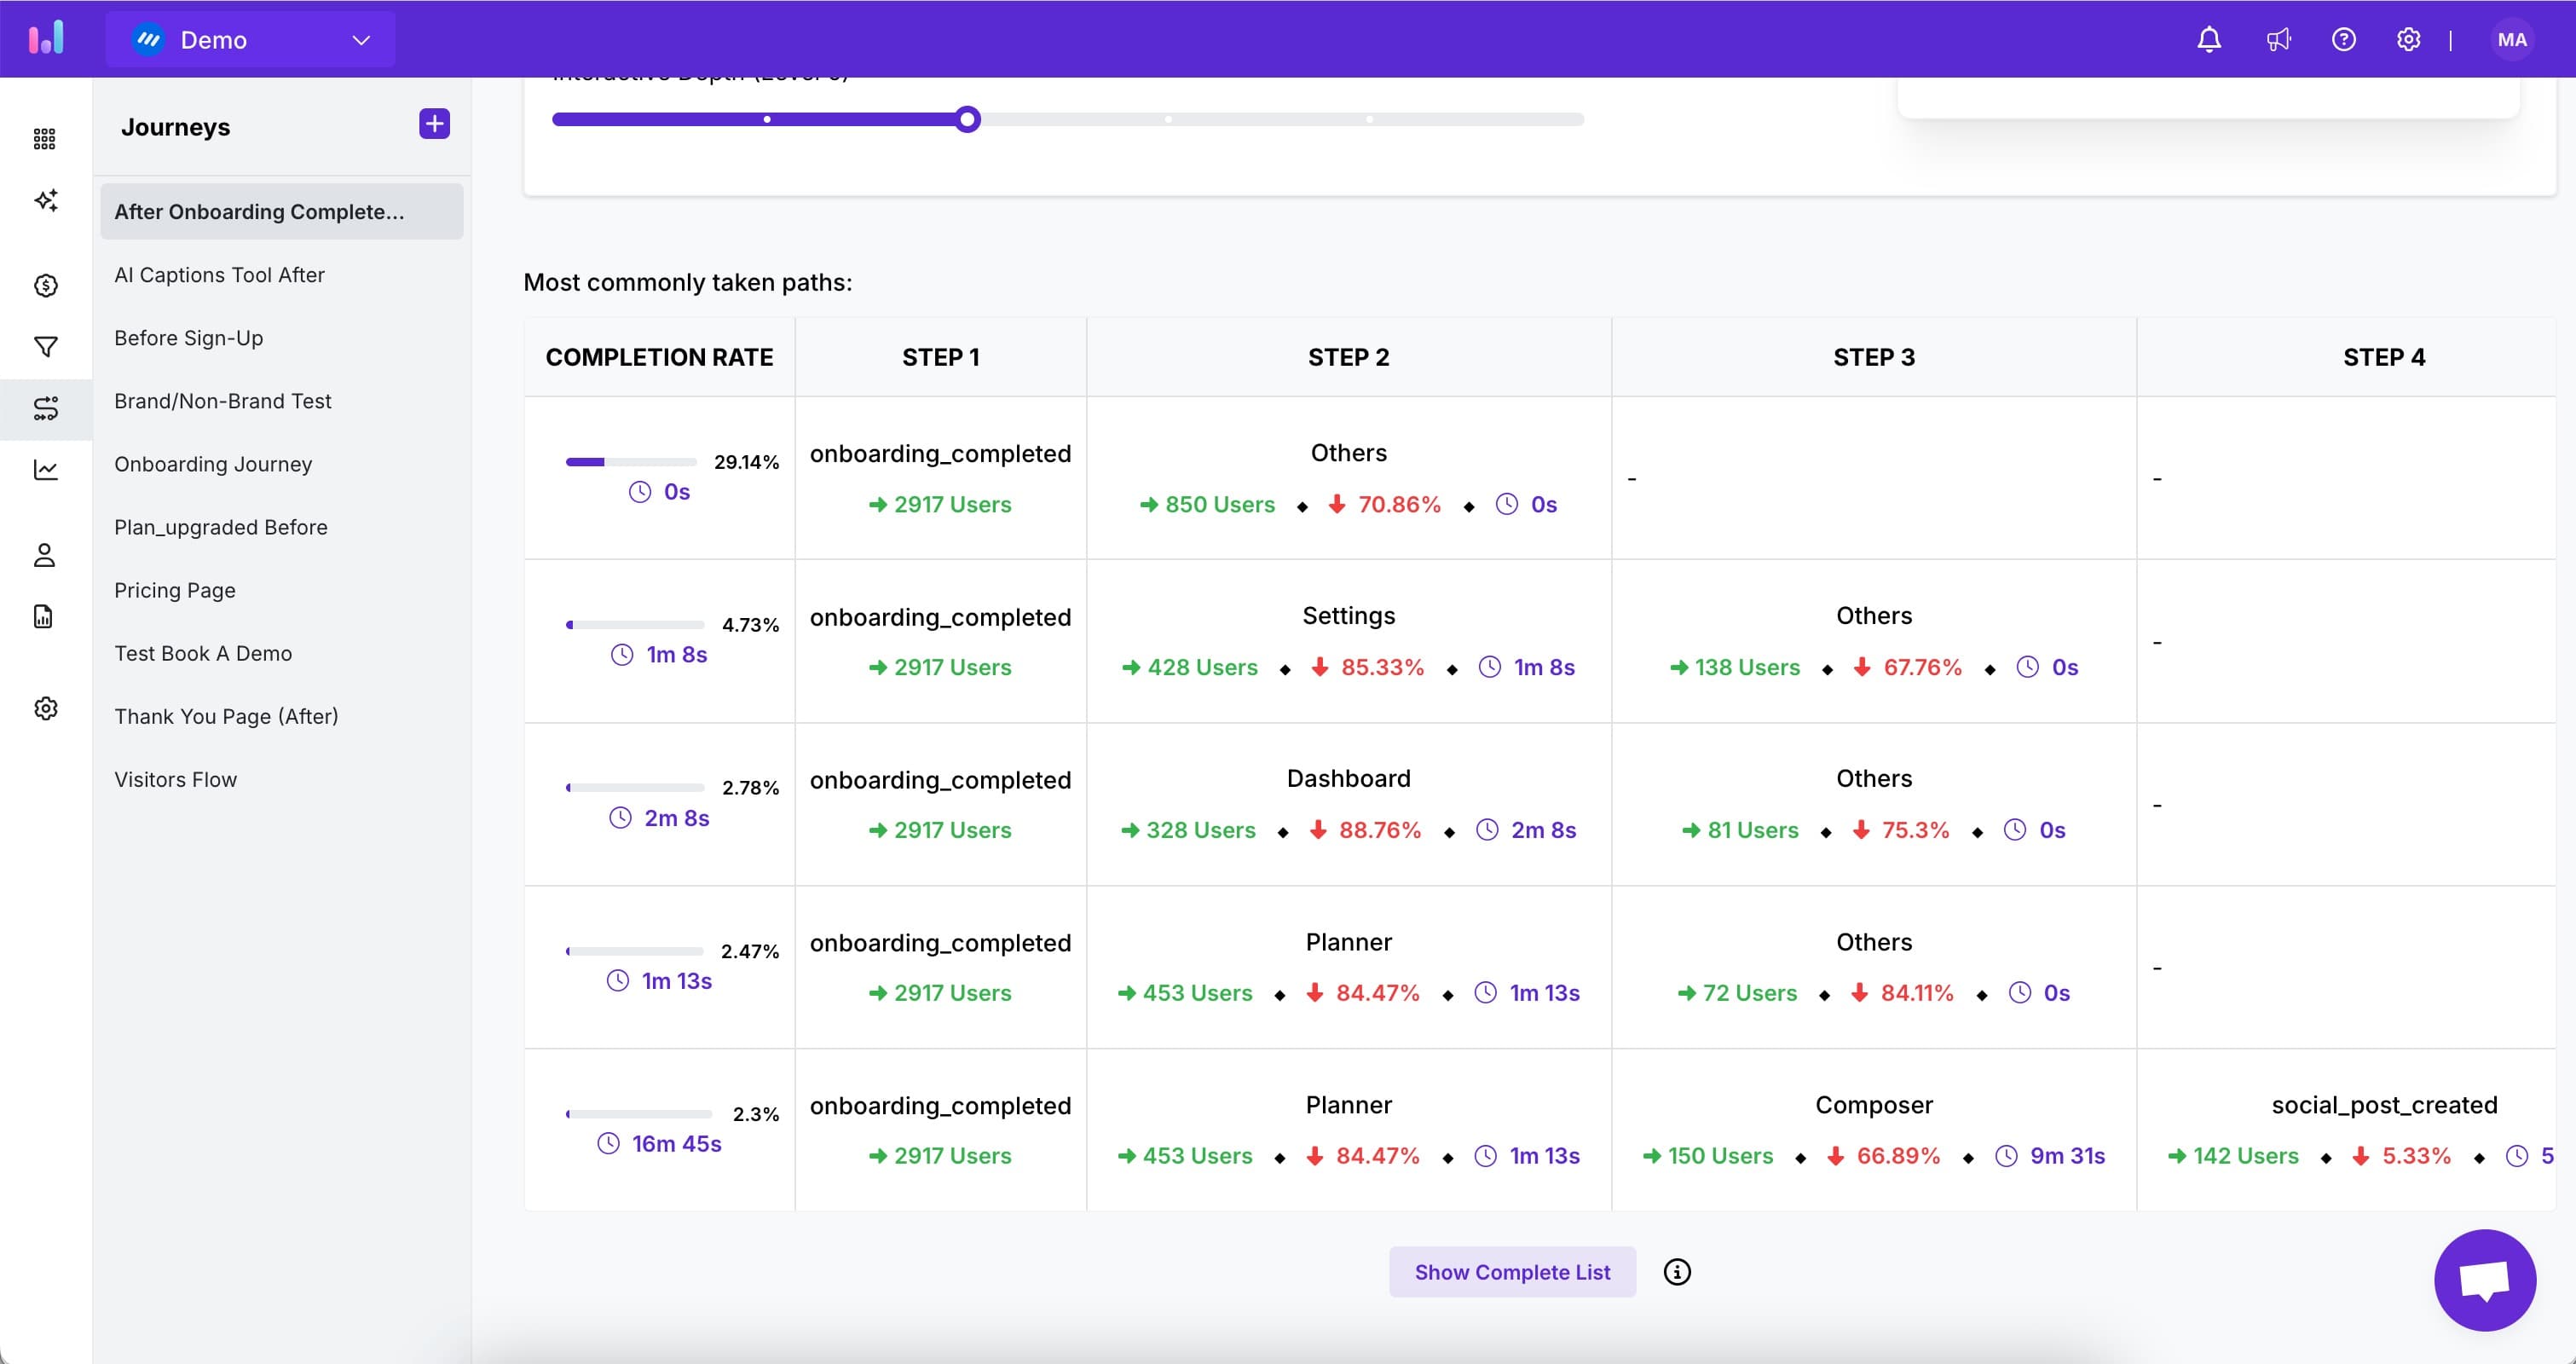Expand the info icon next to Show Complete List
Image resolution: width=2576 pixels, height=1364 pixels.
tap(1677, 1272)
